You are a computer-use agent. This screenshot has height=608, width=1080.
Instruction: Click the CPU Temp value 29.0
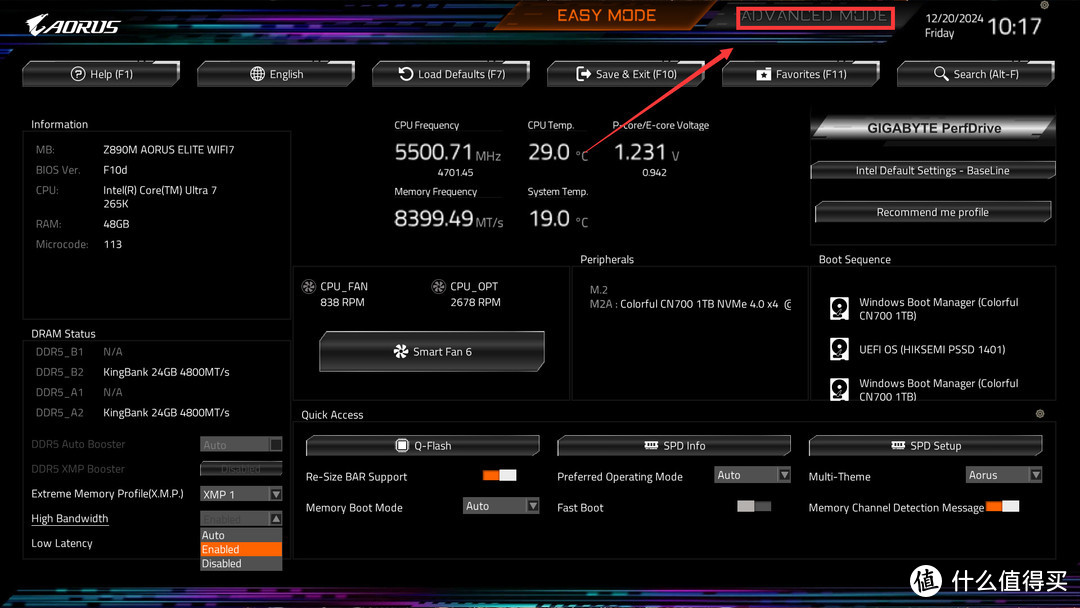(549, 152)
